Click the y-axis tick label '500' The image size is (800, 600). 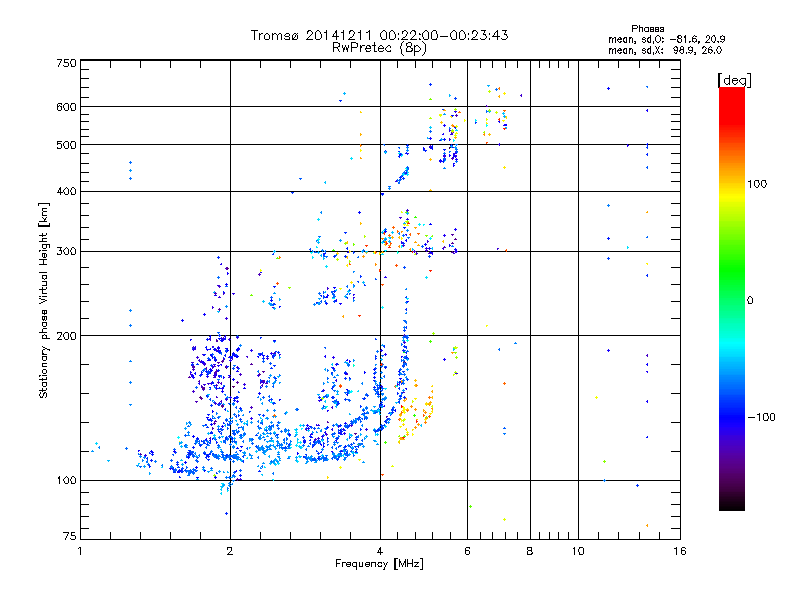(67, 145)
